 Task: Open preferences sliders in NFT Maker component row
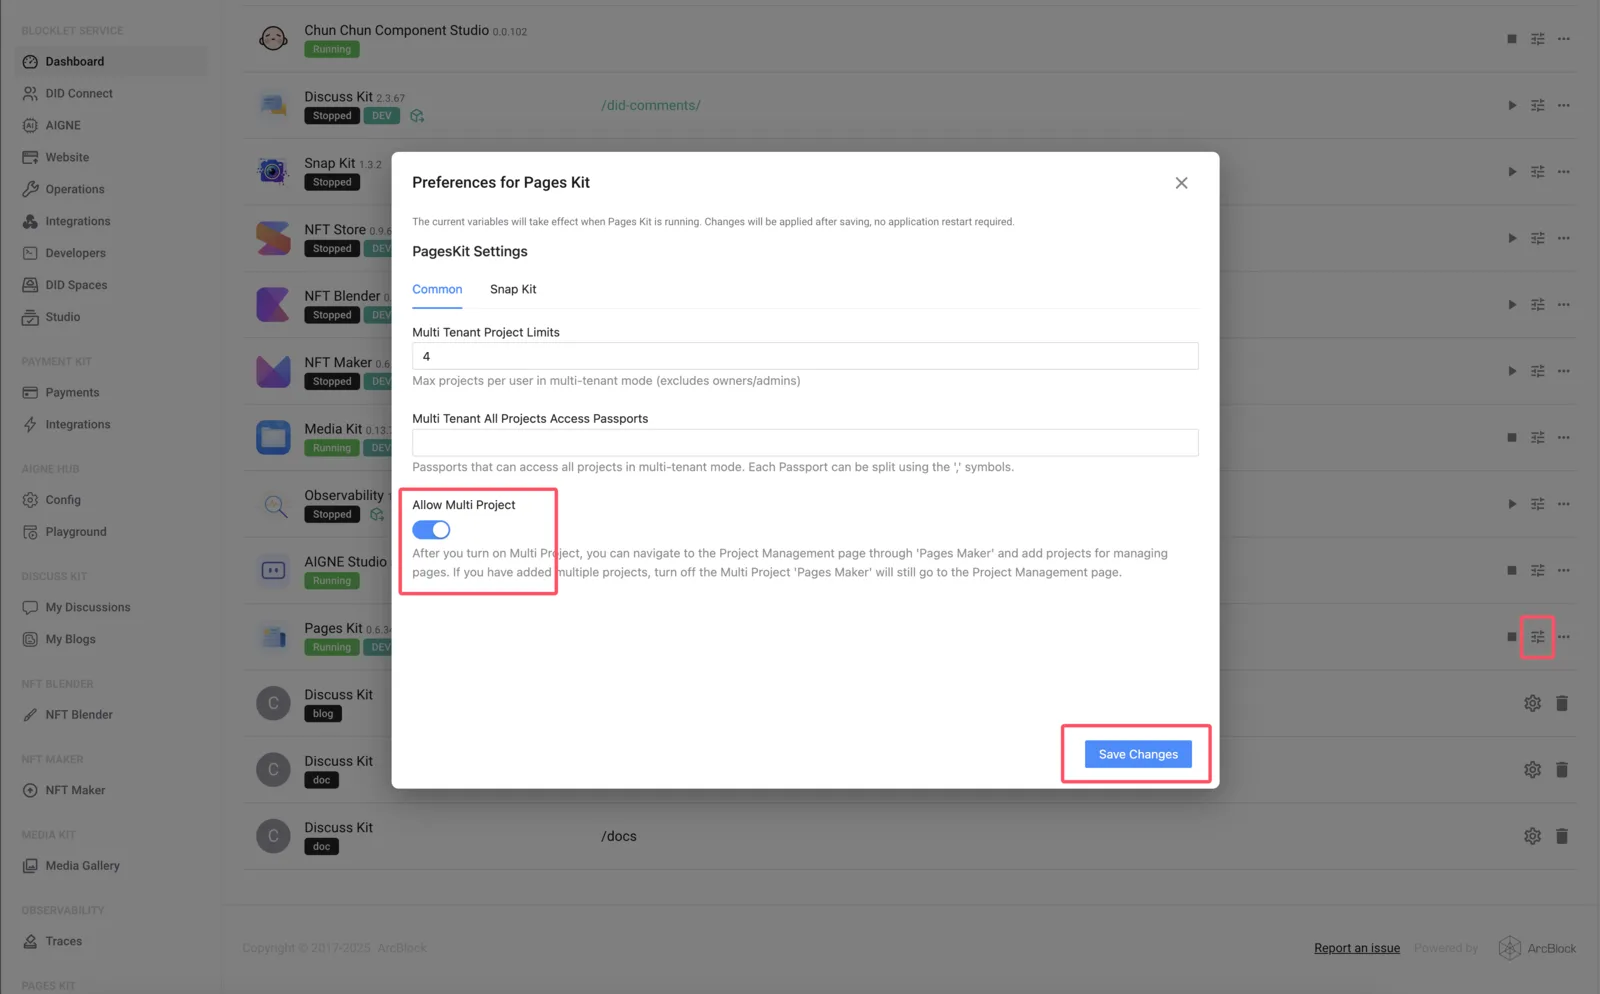pos(1538,371)
